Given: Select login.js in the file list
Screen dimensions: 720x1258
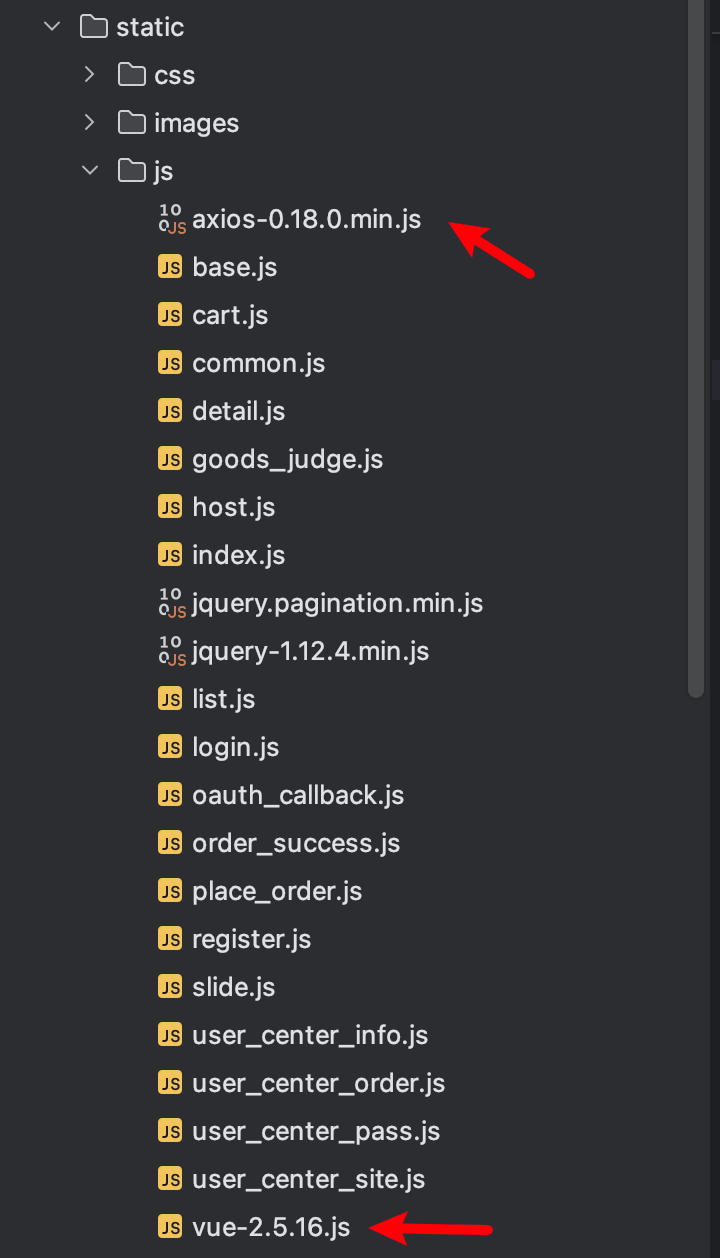Looking at the screenshot, I should pyautogui.click(x=235, y=747).
